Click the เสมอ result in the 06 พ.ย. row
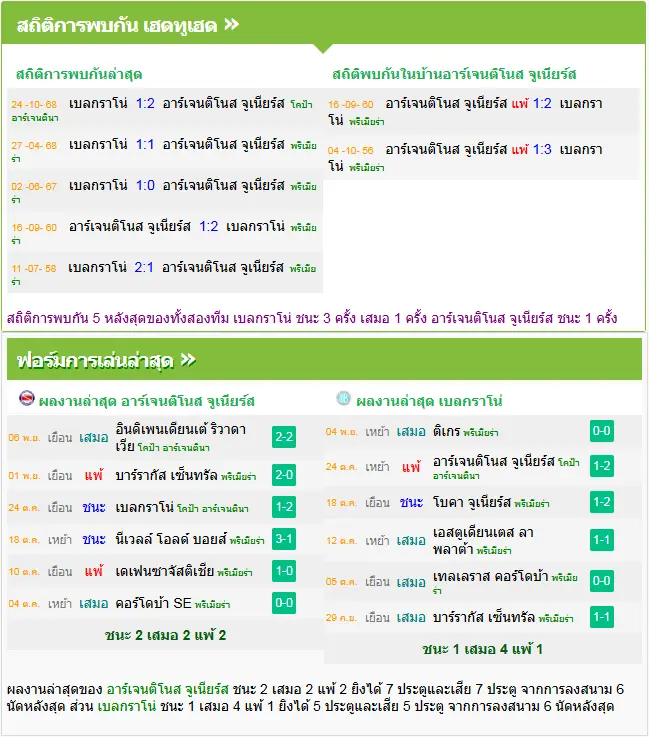Screen dimensions: 649x737 [x=94, y=438]
